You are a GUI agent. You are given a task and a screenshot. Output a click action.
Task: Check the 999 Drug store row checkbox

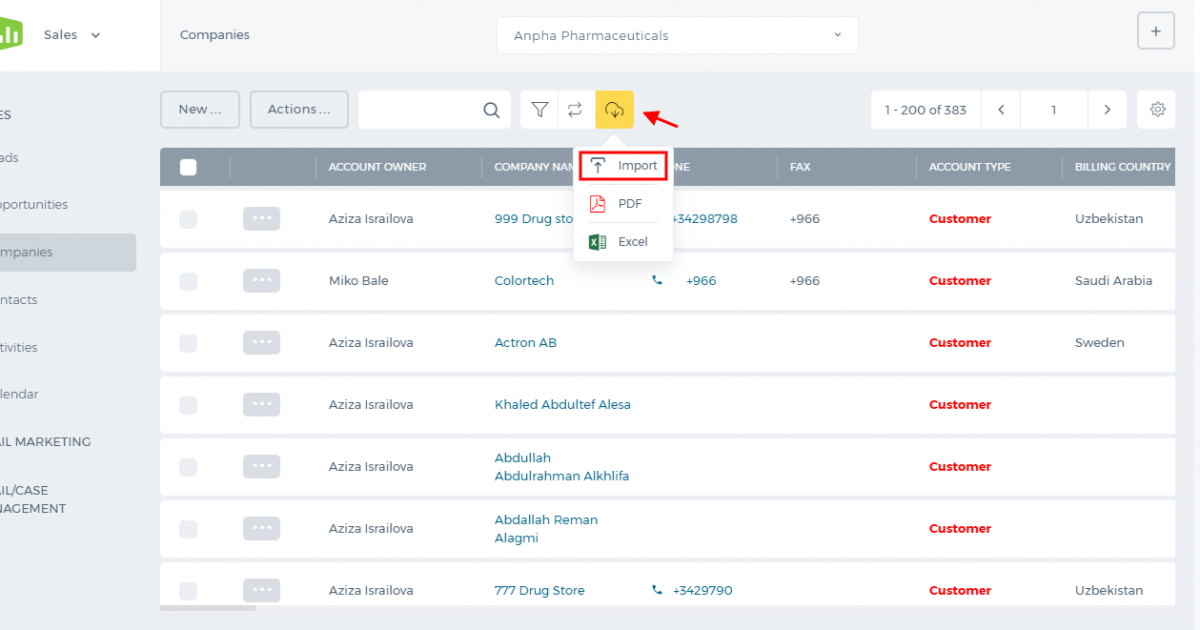[x=188, y=219]
